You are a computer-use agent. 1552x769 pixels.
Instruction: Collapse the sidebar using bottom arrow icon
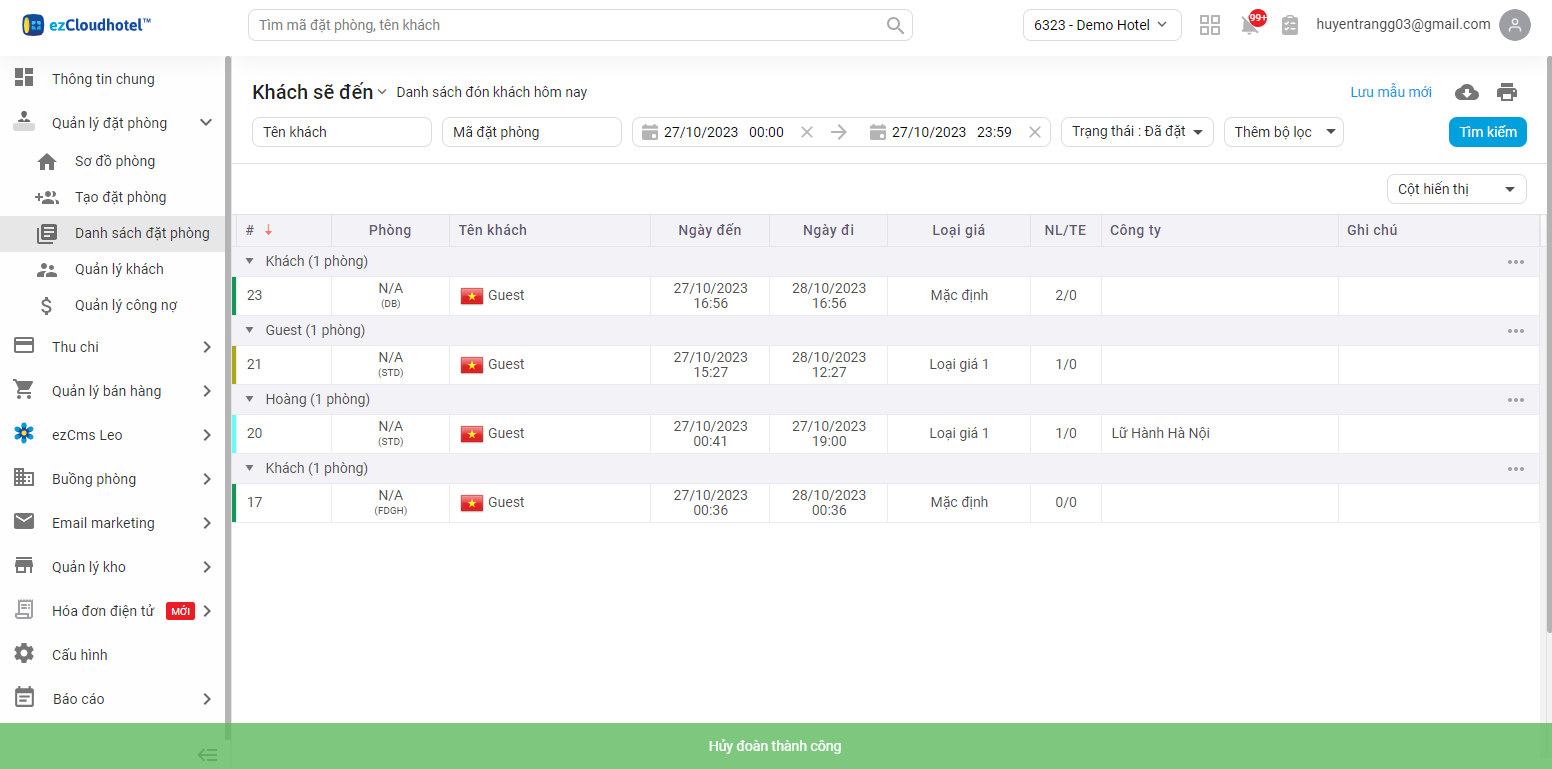coord(207,755)
